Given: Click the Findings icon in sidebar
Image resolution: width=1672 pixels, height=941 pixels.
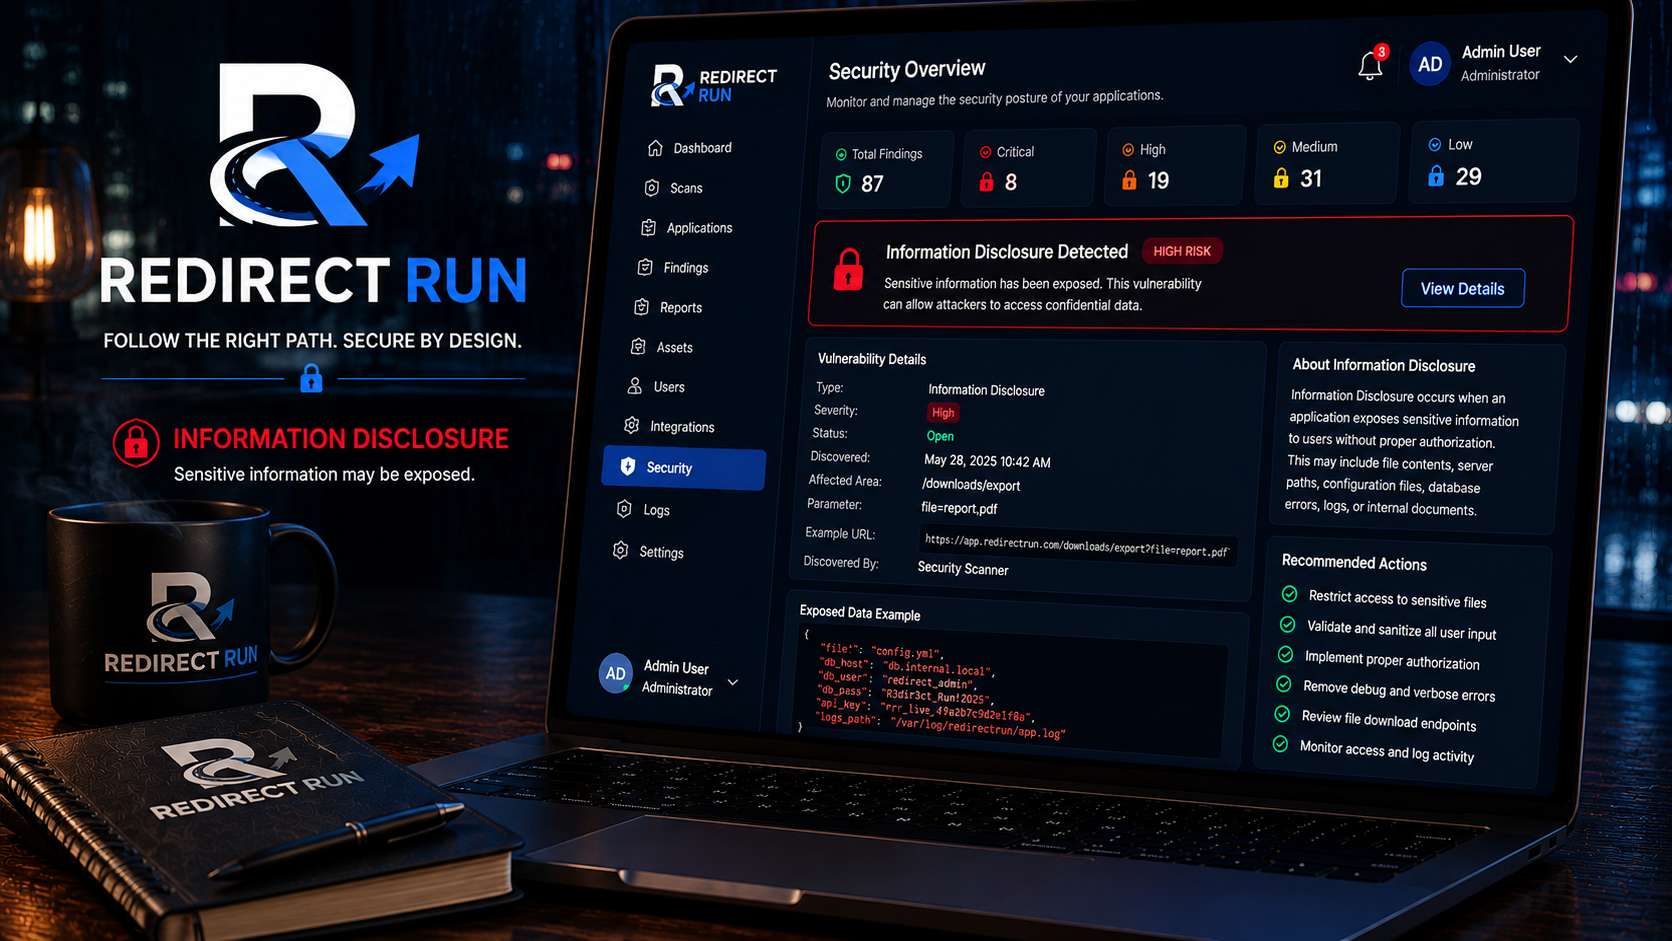Looking at the screenshot, I should 645,267.
